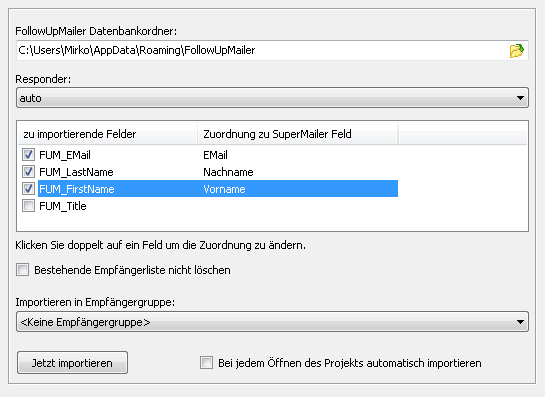This screenshot has width=545, height=397.
Task: Uncheck the FUM_FirstName field checkbox
Action: [28, 188]
